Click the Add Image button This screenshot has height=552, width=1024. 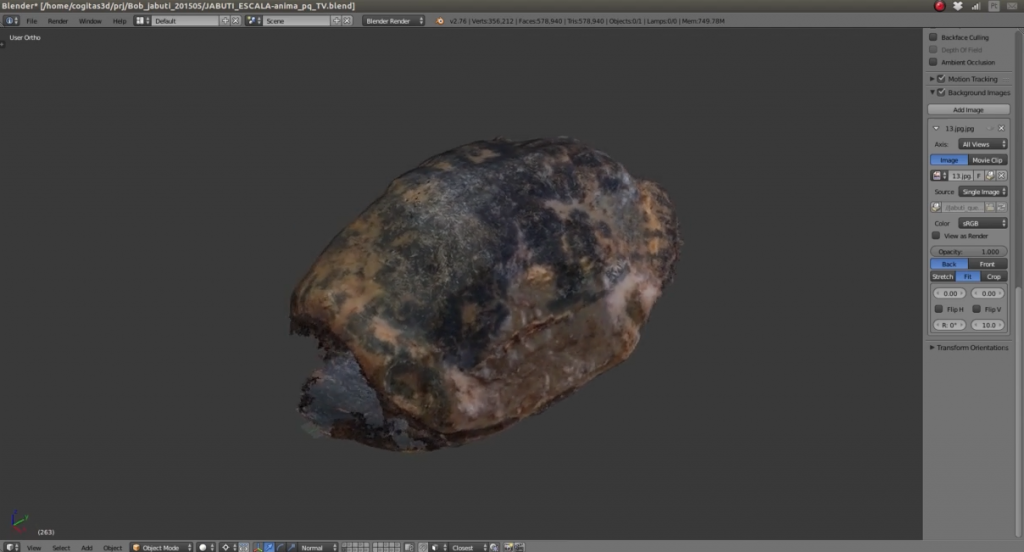pyautogui.click(x=968, y=110)
